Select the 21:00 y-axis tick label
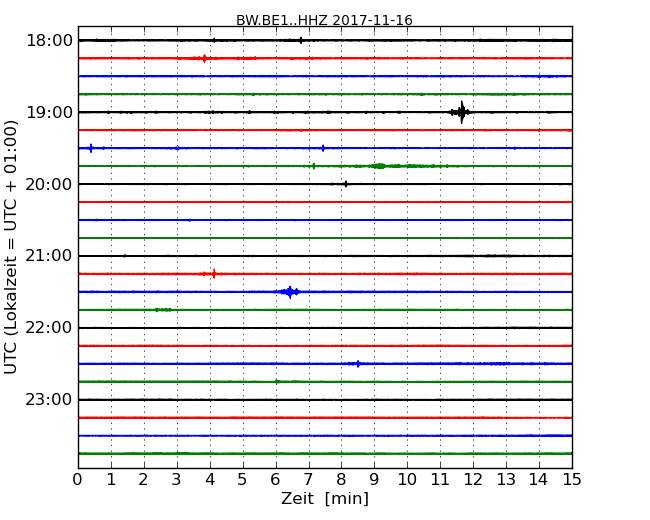650x520 pixels. pyautogui.click(x=49, y=256)
